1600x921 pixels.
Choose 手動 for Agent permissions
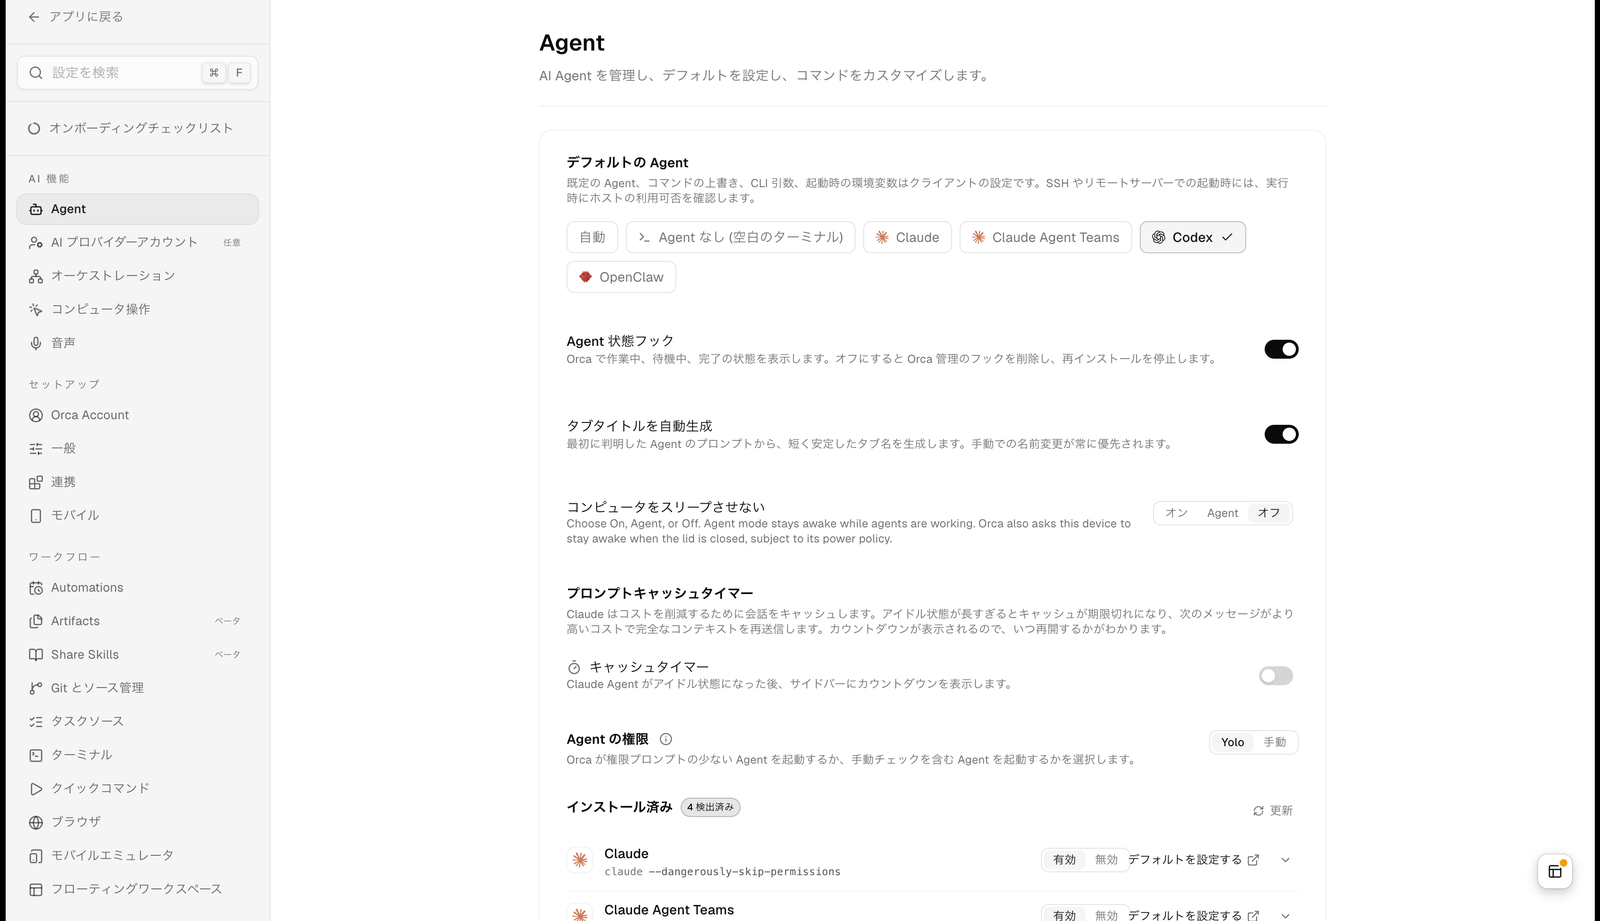[1275, 742]
